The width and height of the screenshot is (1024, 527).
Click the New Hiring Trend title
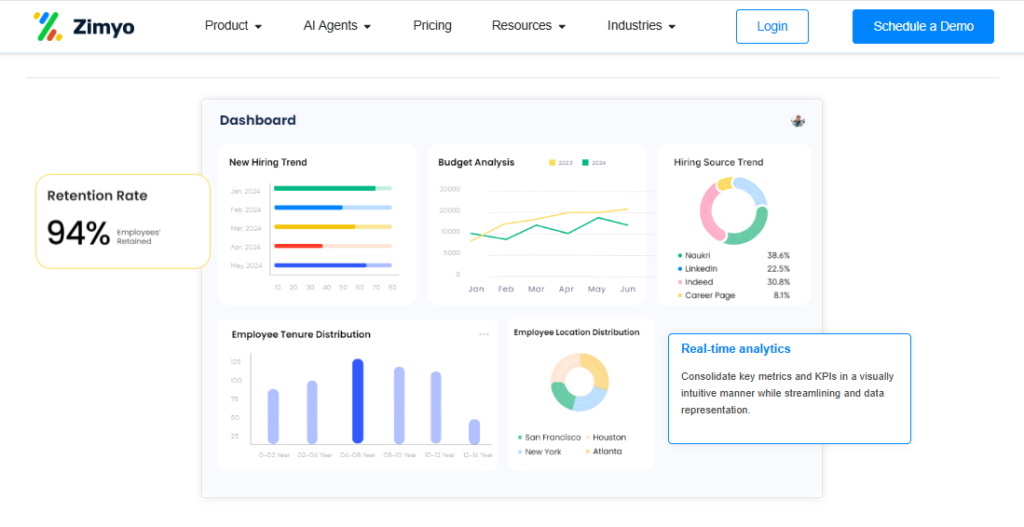268,163
